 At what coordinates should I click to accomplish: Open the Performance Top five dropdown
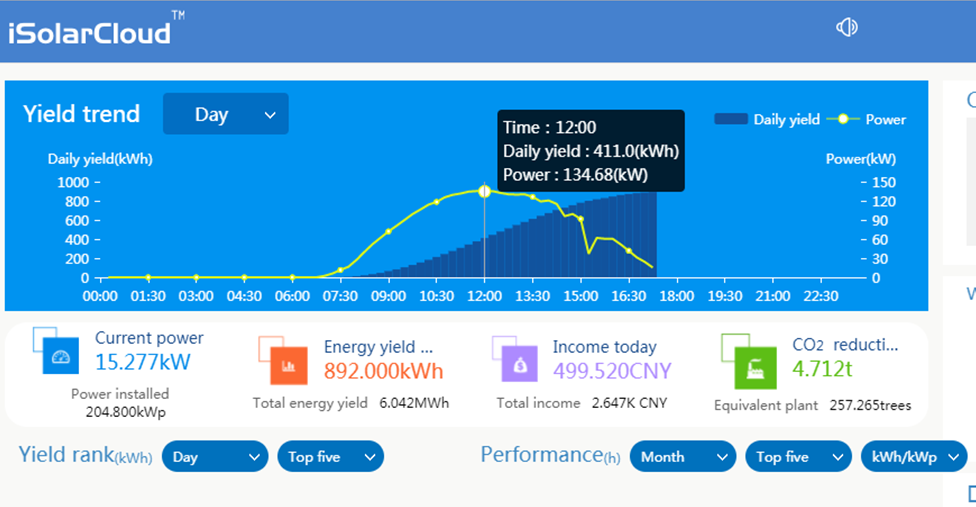click(x=799, y=457)
